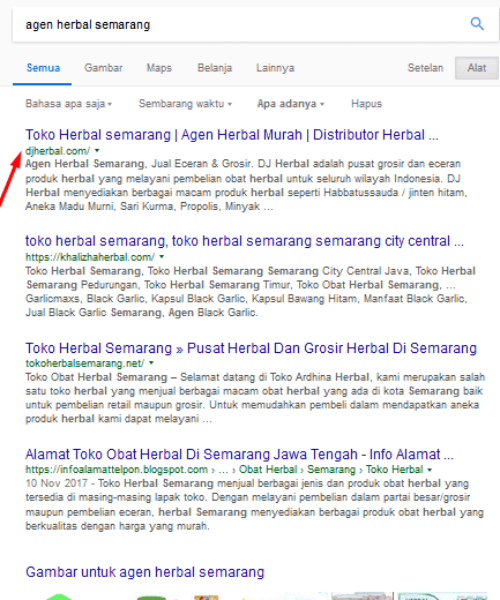This screenshot has width=500, height=600.
Task: Select the Semua tab
Action: 43,68
